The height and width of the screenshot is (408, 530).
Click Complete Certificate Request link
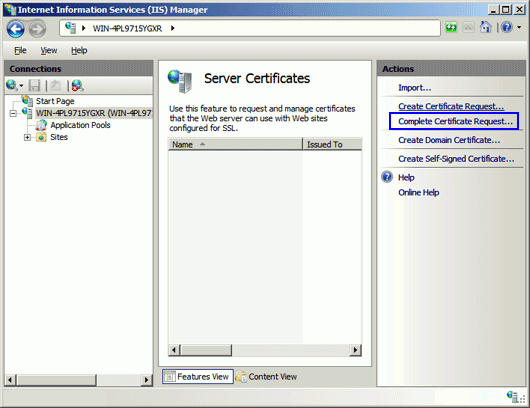pyautogui.click(x=455, y=121)
